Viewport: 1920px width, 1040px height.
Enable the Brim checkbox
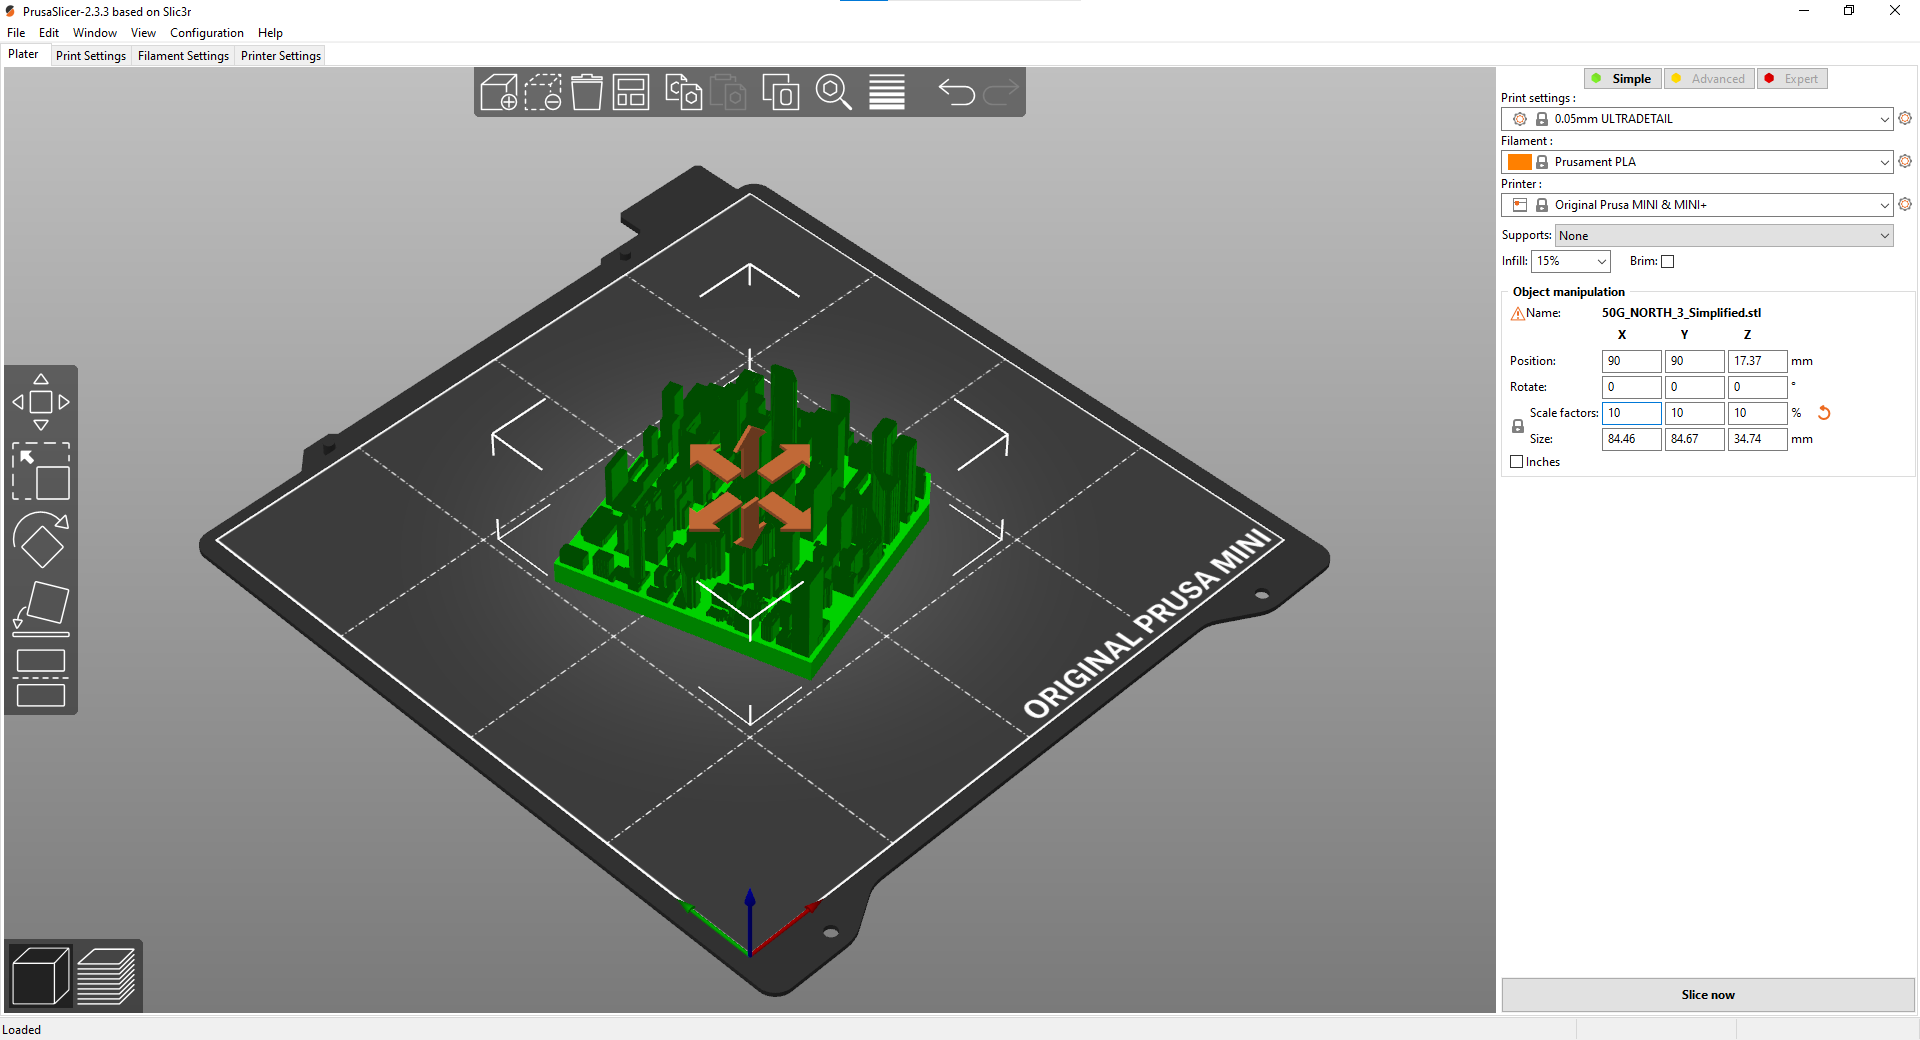(x=1668, y=262)
